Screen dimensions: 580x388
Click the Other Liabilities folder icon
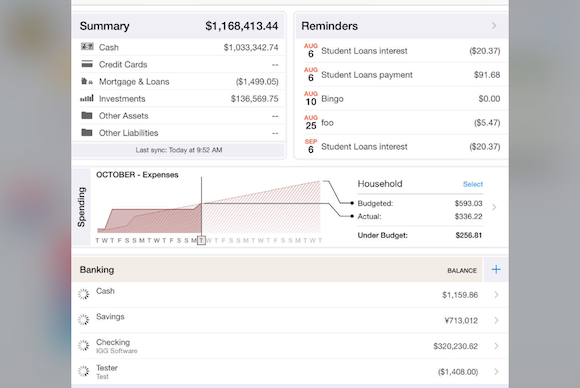pos(87,132)
